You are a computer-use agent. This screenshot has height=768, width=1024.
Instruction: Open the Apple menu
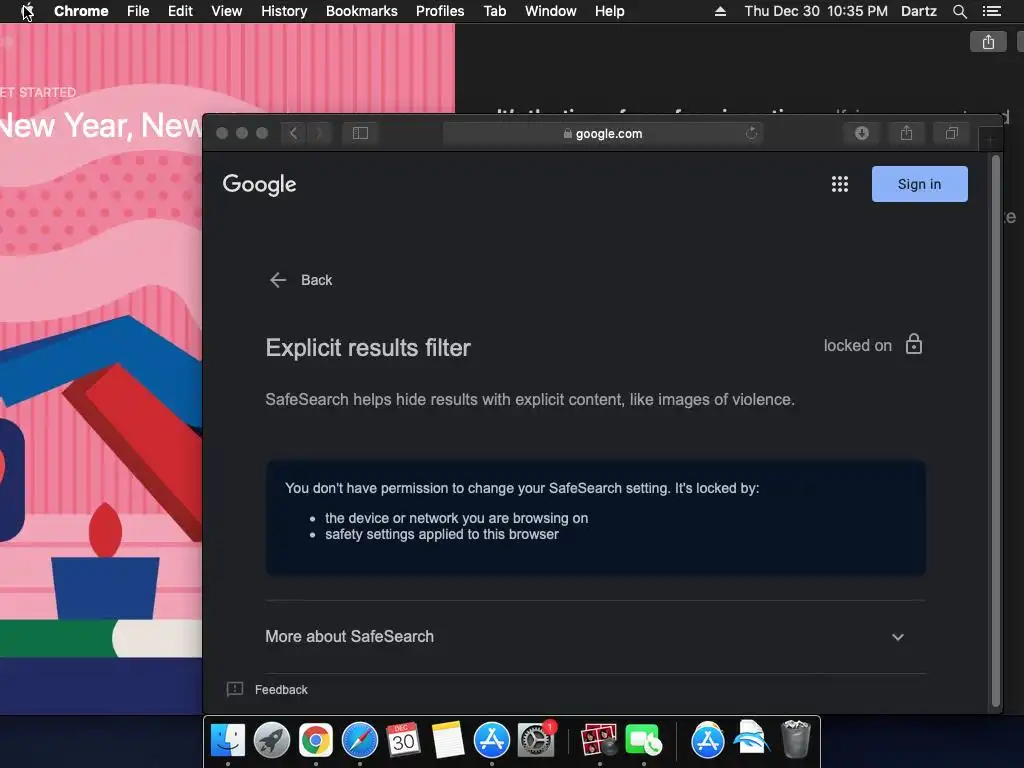(27, 11)
